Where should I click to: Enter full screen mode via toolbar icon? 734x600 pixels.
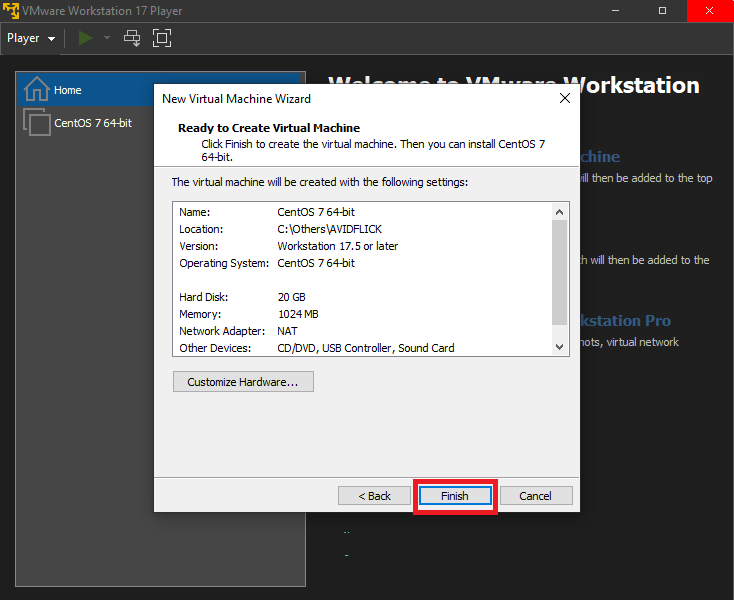pos(162,38)
